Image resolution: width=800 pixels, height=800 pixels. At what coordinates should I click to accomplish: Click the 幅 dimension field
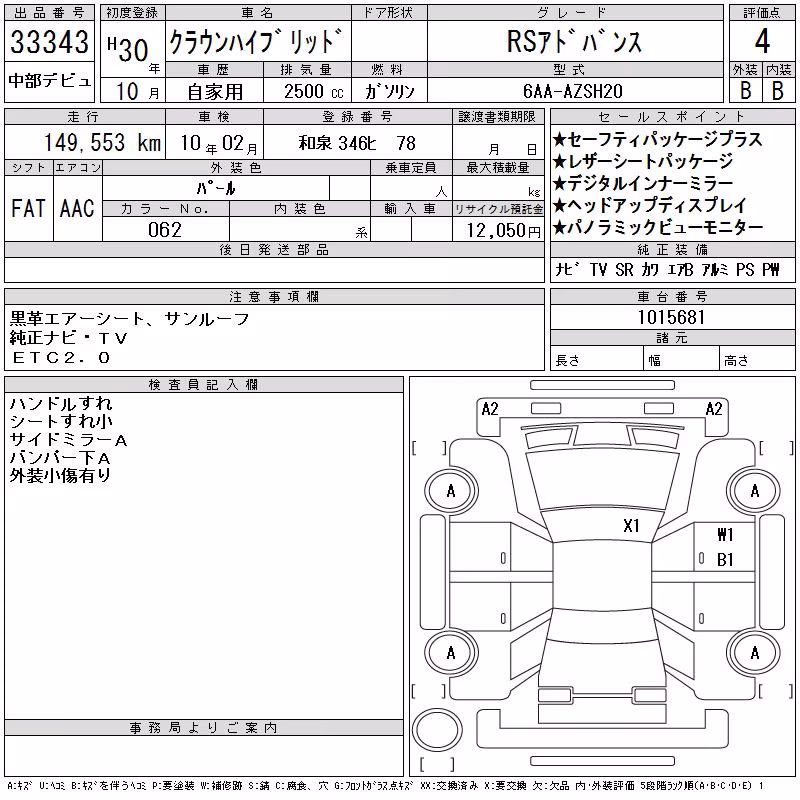[682, 360]
